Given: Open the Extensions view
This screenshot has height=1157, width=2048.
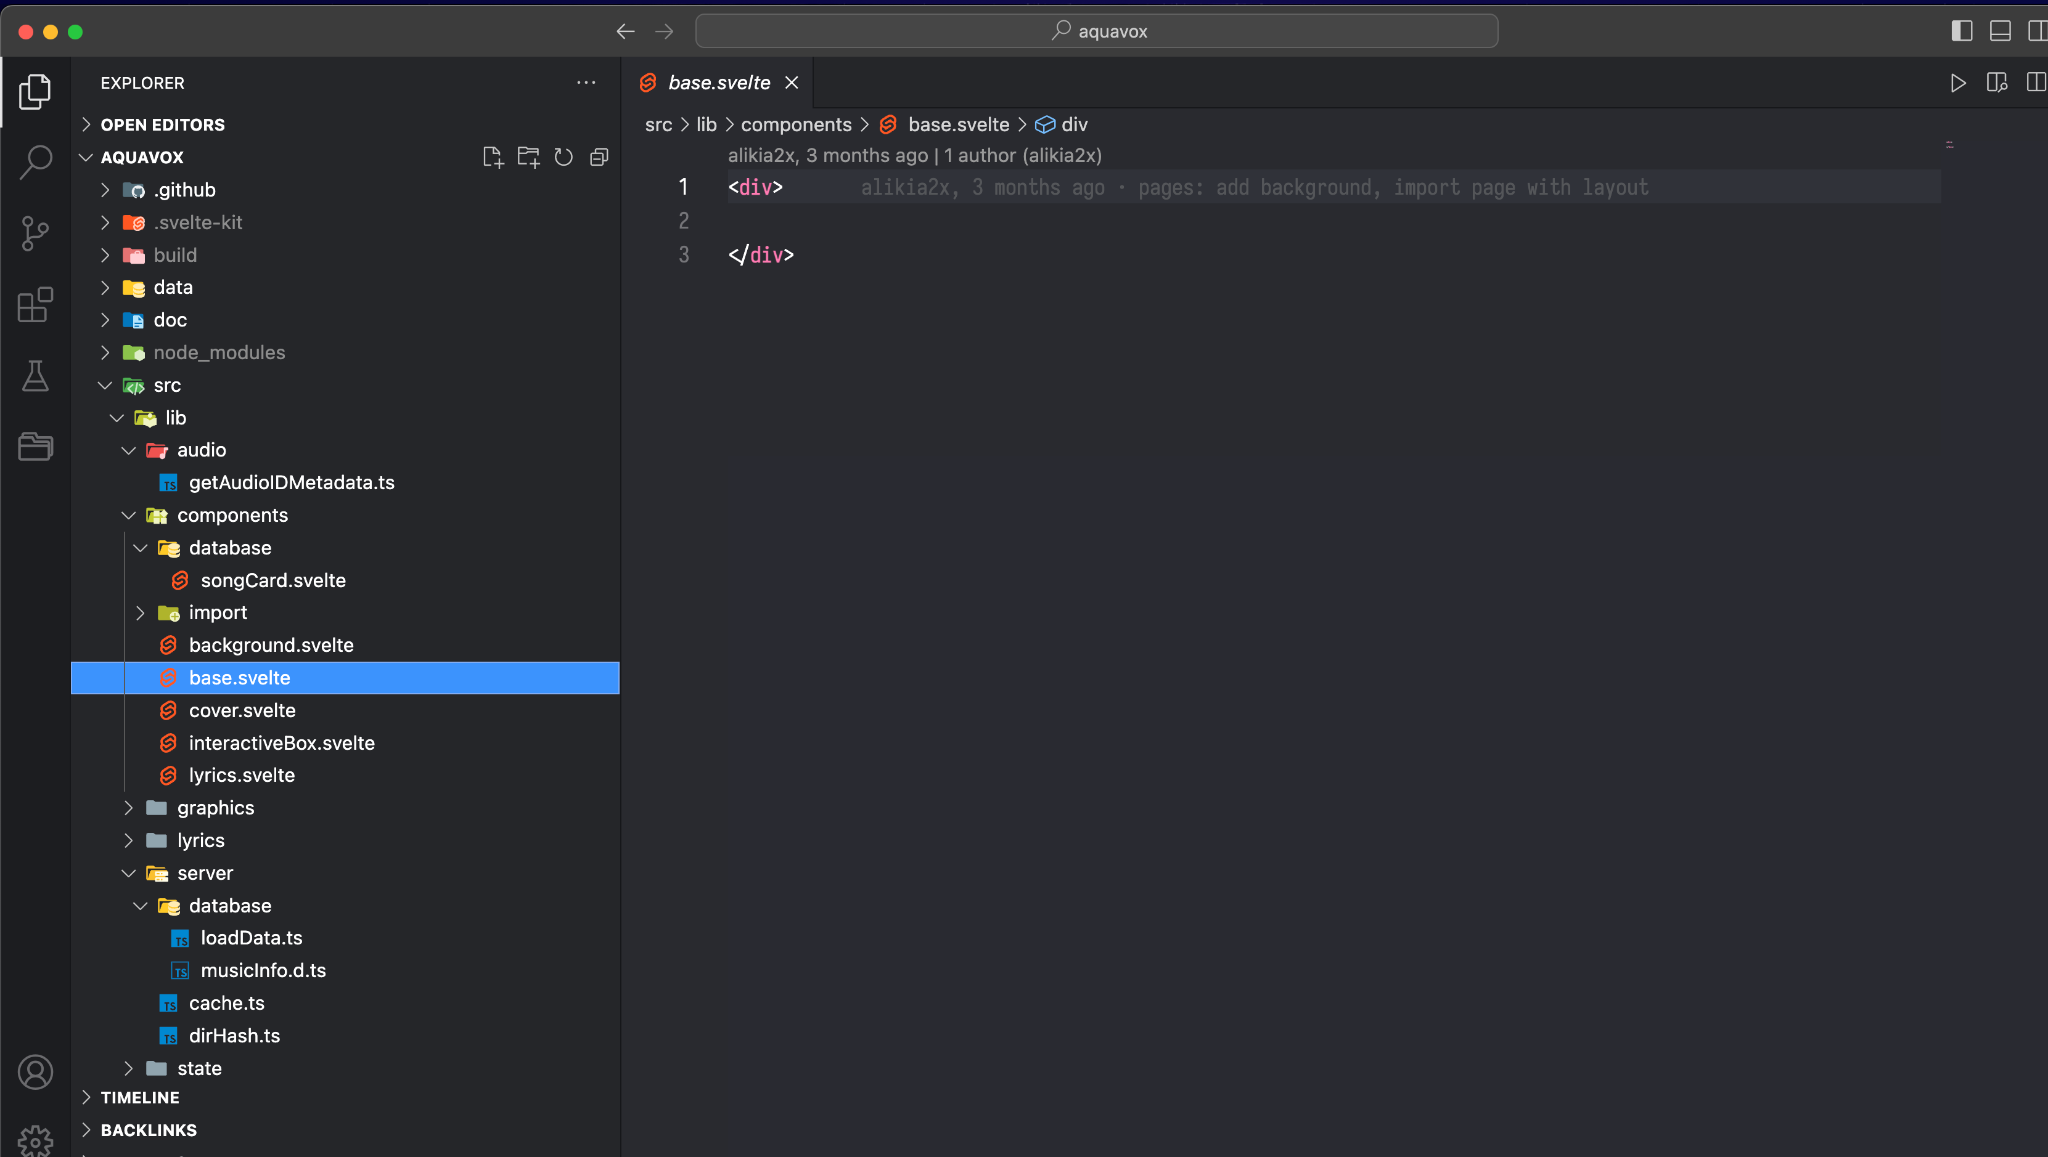Looking at the screenshot, I should click(x=36, y=305).
